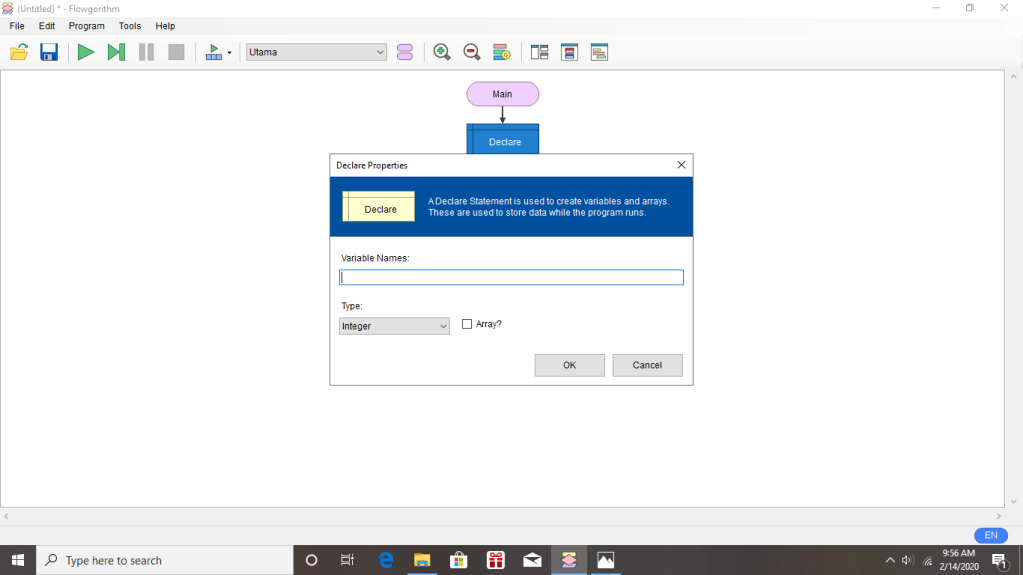Focus the Variable Names text field
The image size is (1023, 575).
(x=511, y=278)
